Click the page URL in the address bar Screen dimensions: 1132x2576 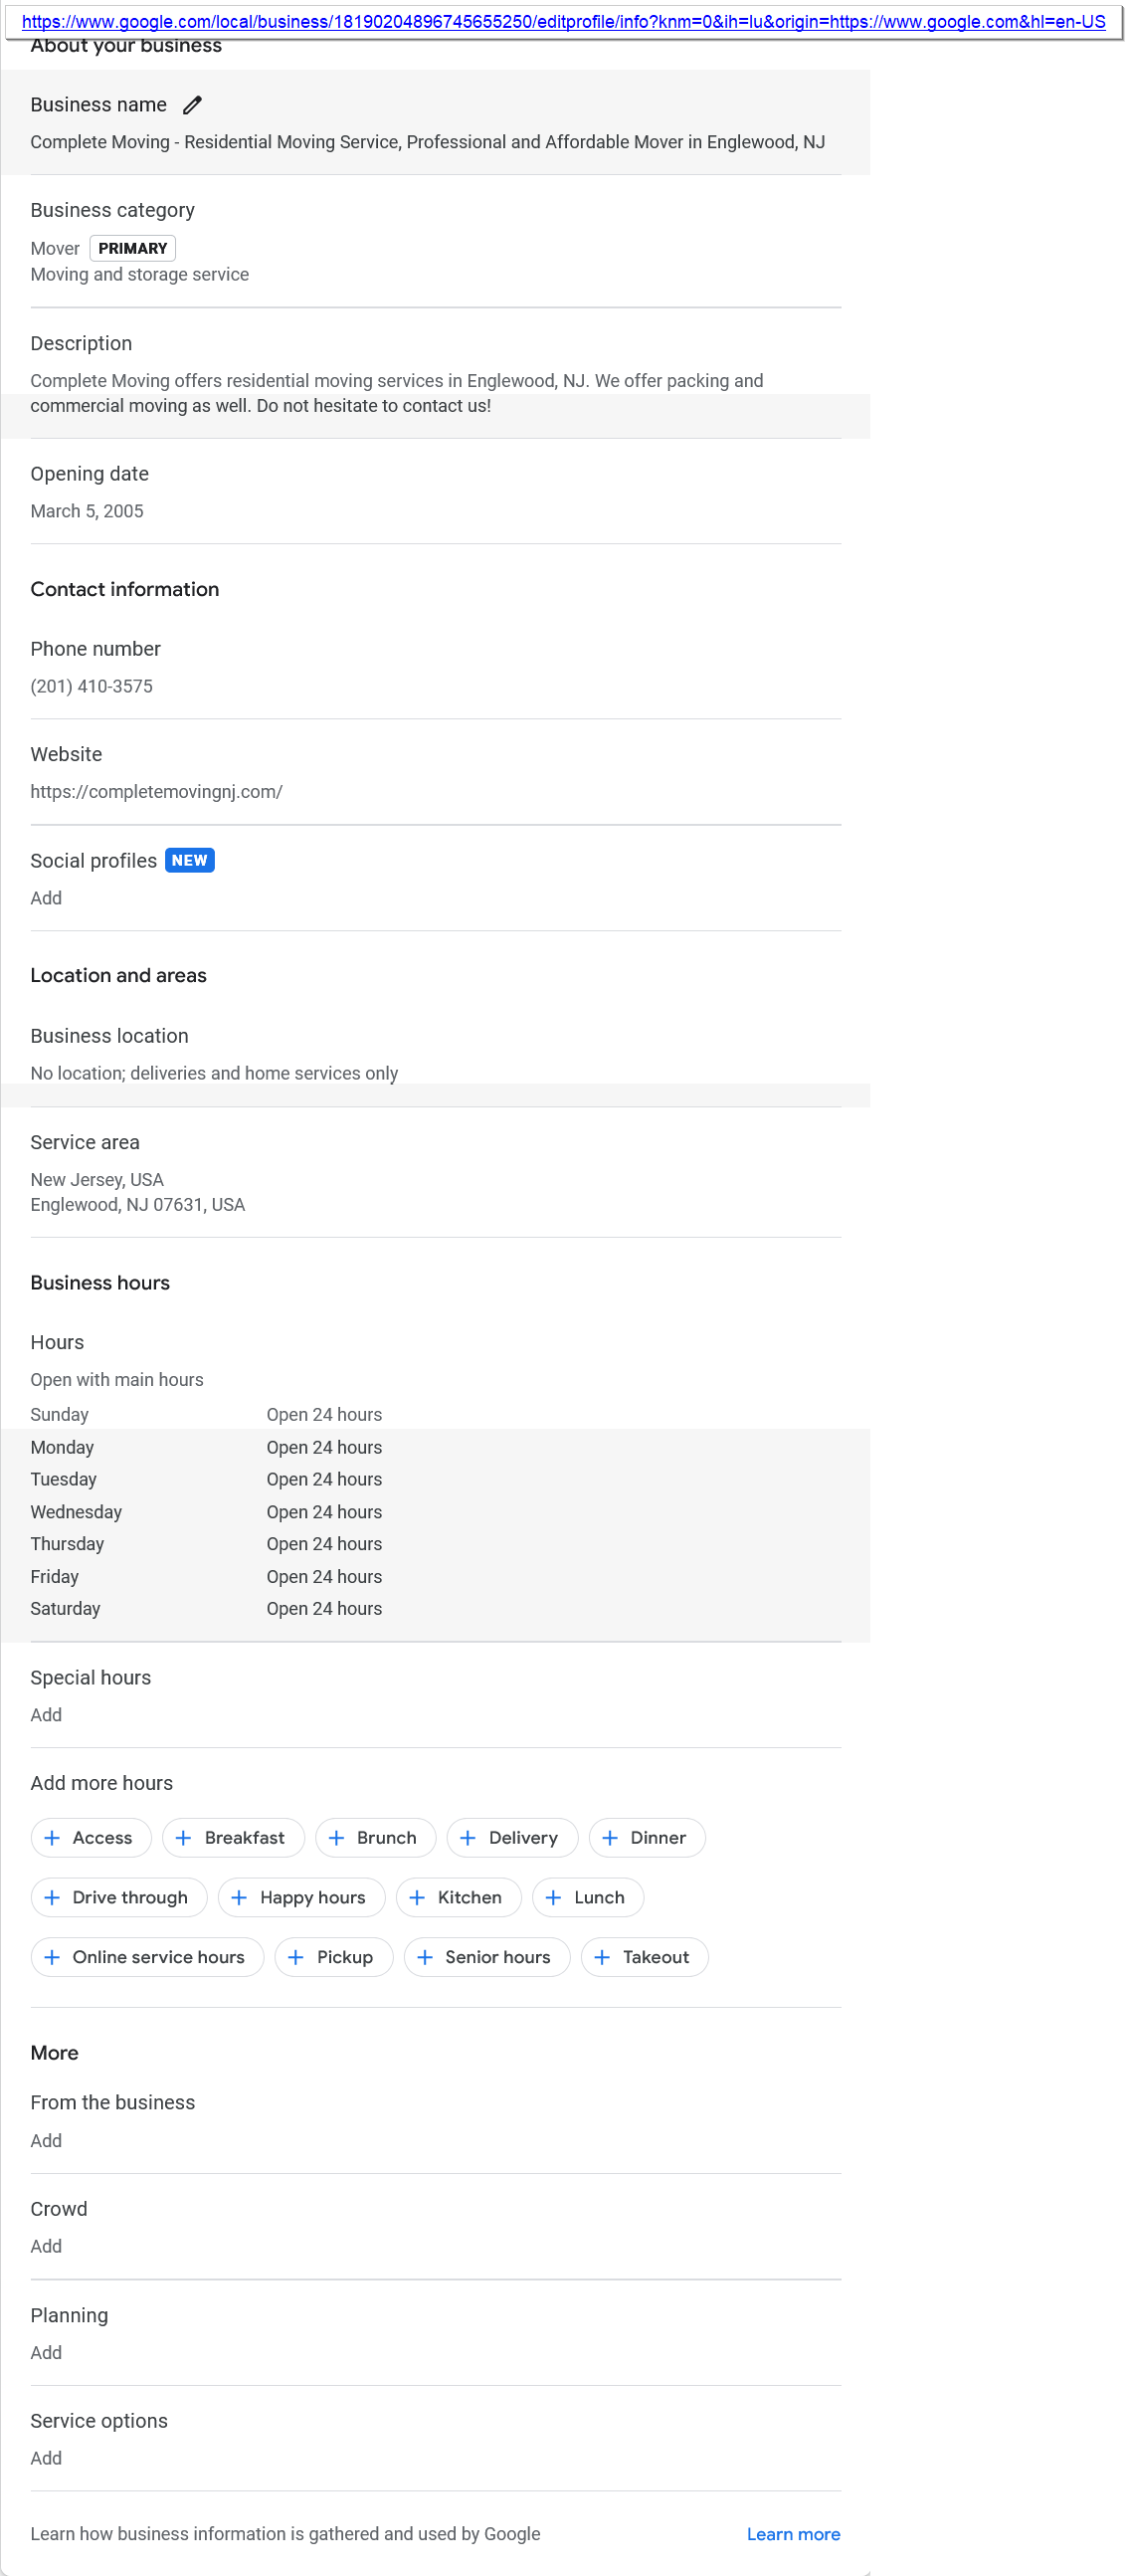(563, 22)
